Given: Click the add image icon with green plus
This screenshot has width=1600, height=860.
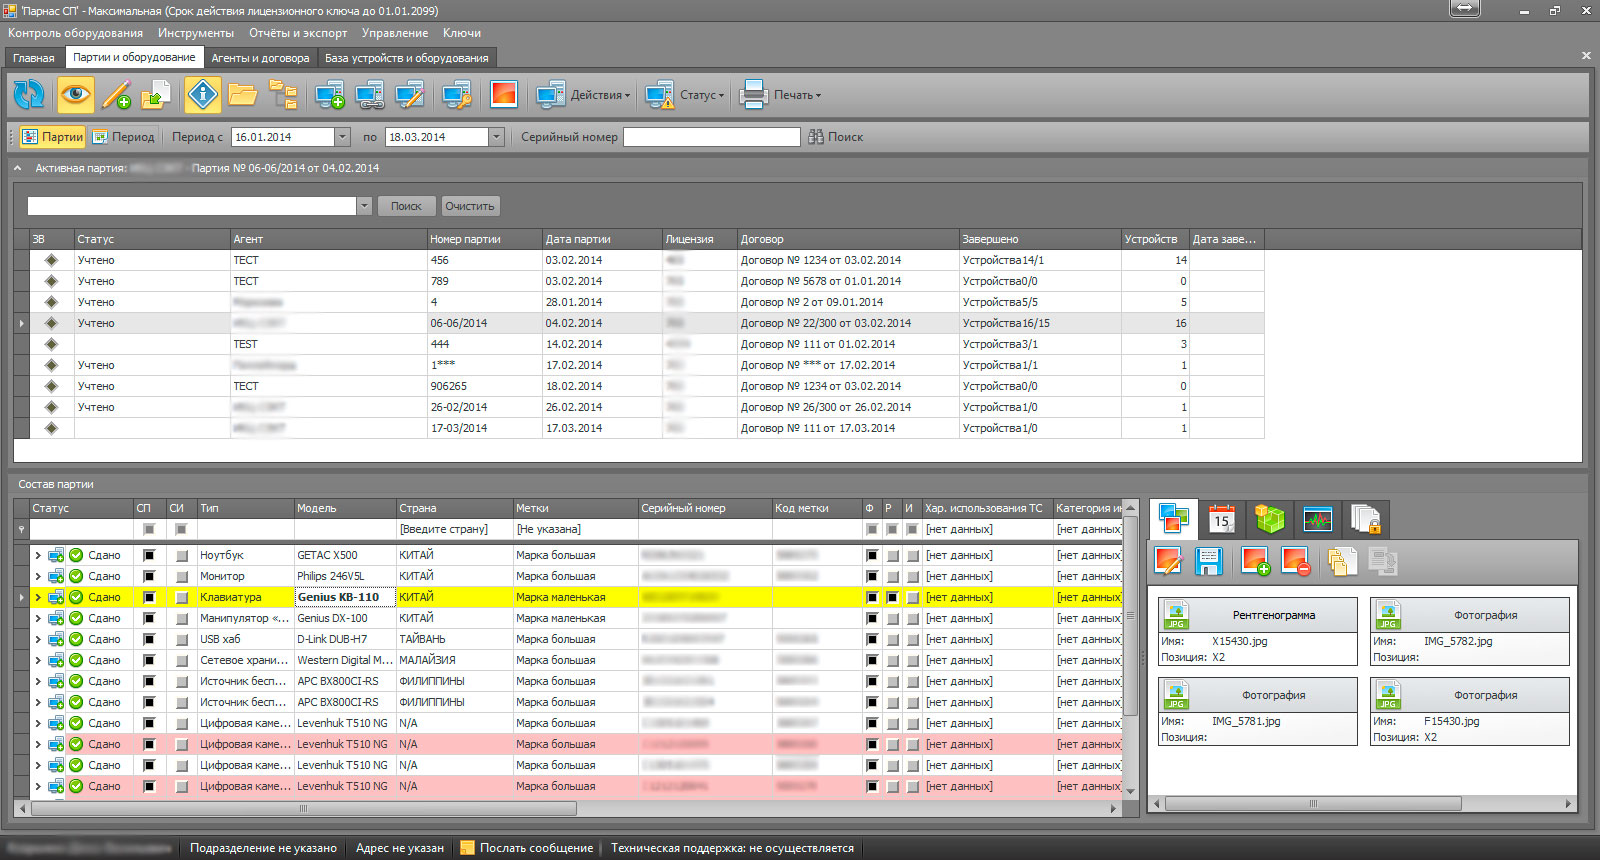Looking at the screenshot, I should (1255, 562).
